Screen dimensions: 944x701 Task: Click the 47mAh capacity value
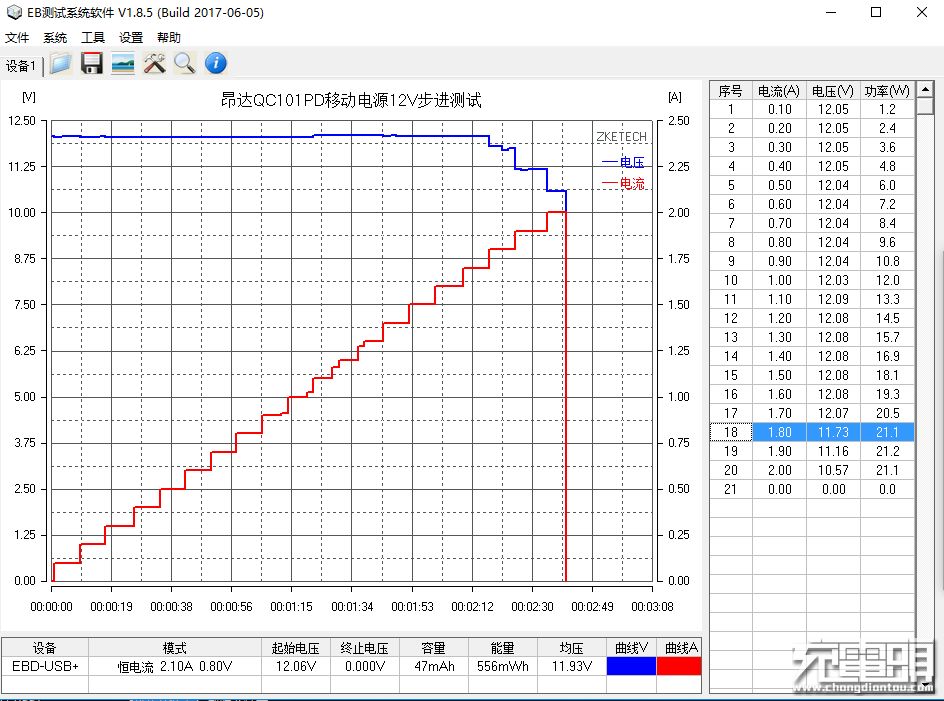[434, 666]
